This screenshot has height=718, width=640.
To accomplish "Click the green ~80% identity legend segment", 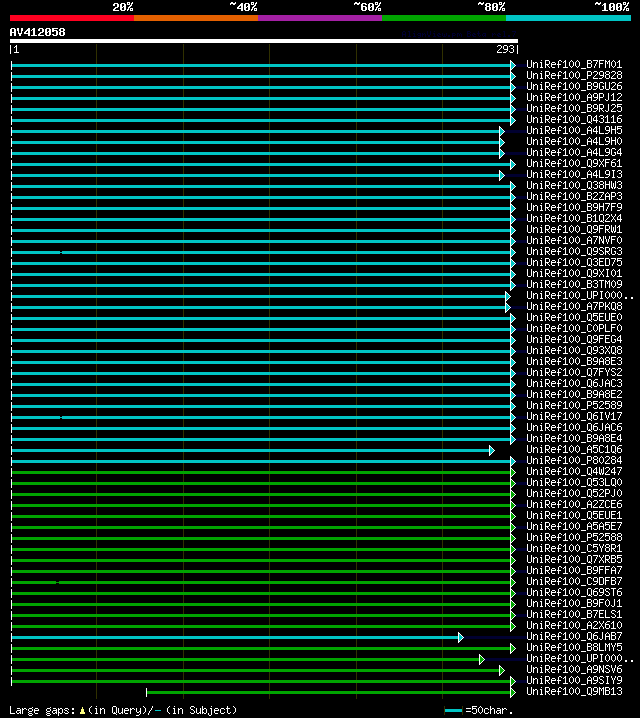I will [444, 18].
